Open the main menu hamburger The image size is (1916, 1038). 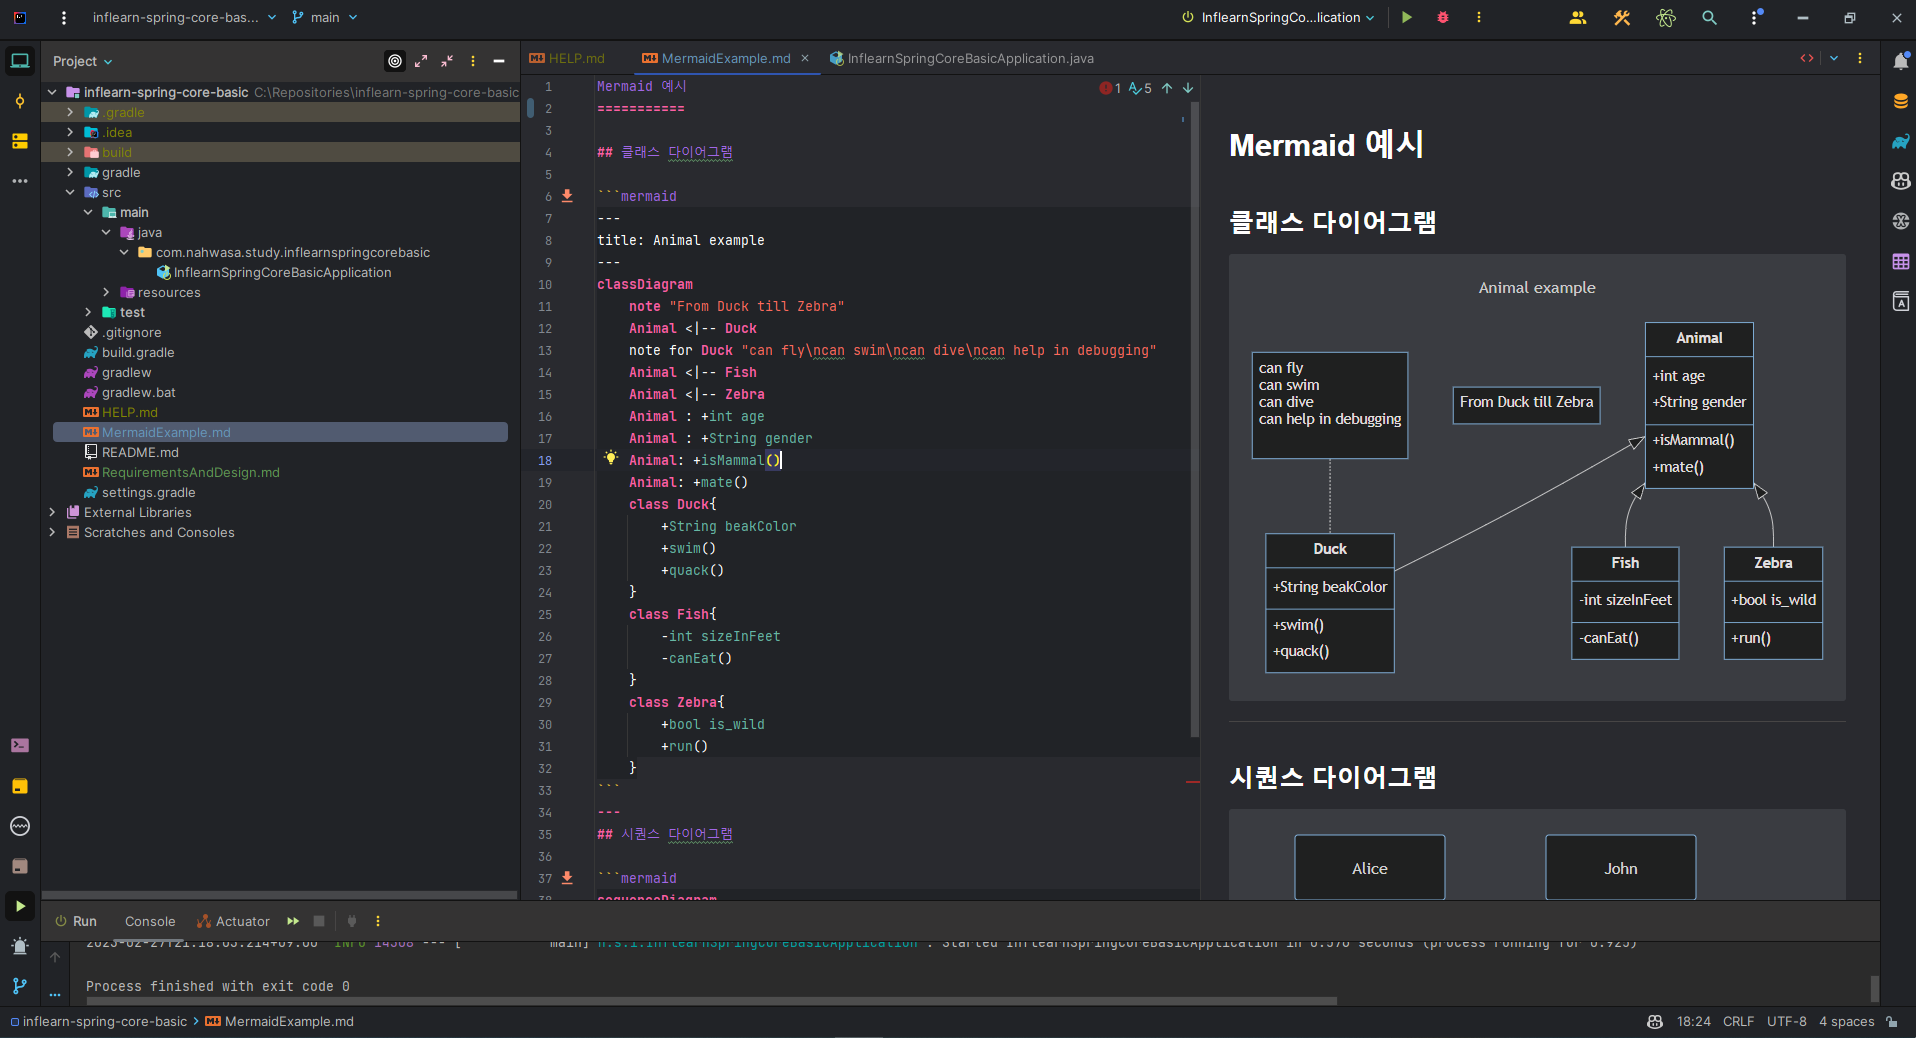pyautogui.click(x=64, y=17)
